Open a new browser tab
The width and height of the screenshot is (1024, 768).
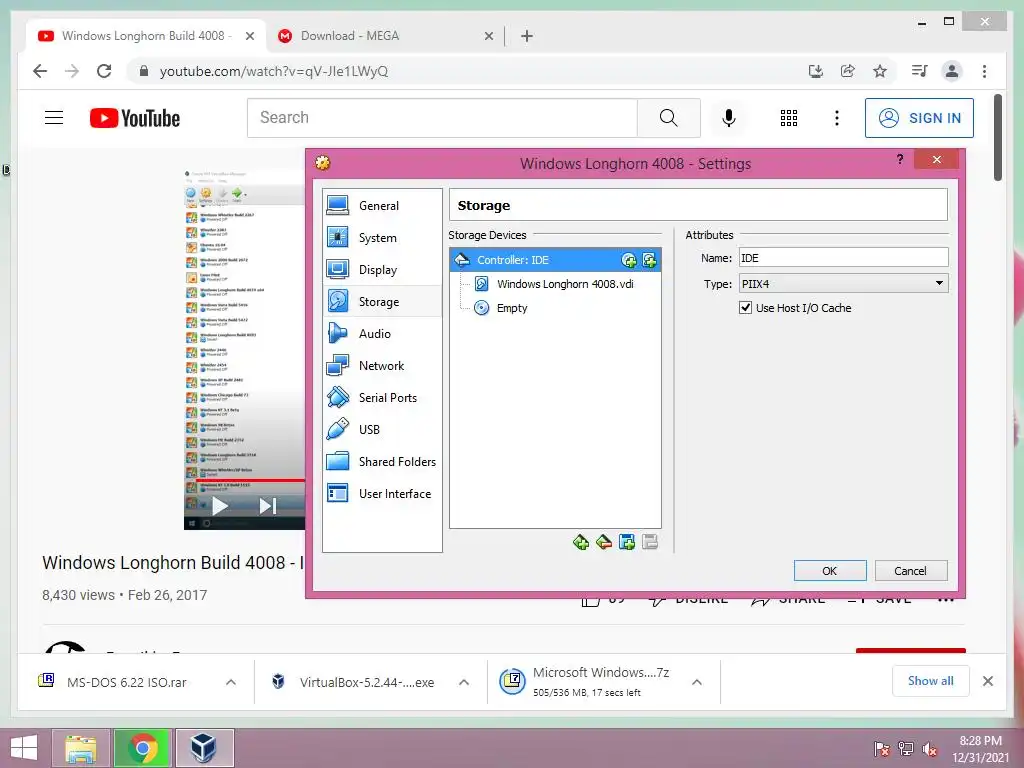(527, 36)
